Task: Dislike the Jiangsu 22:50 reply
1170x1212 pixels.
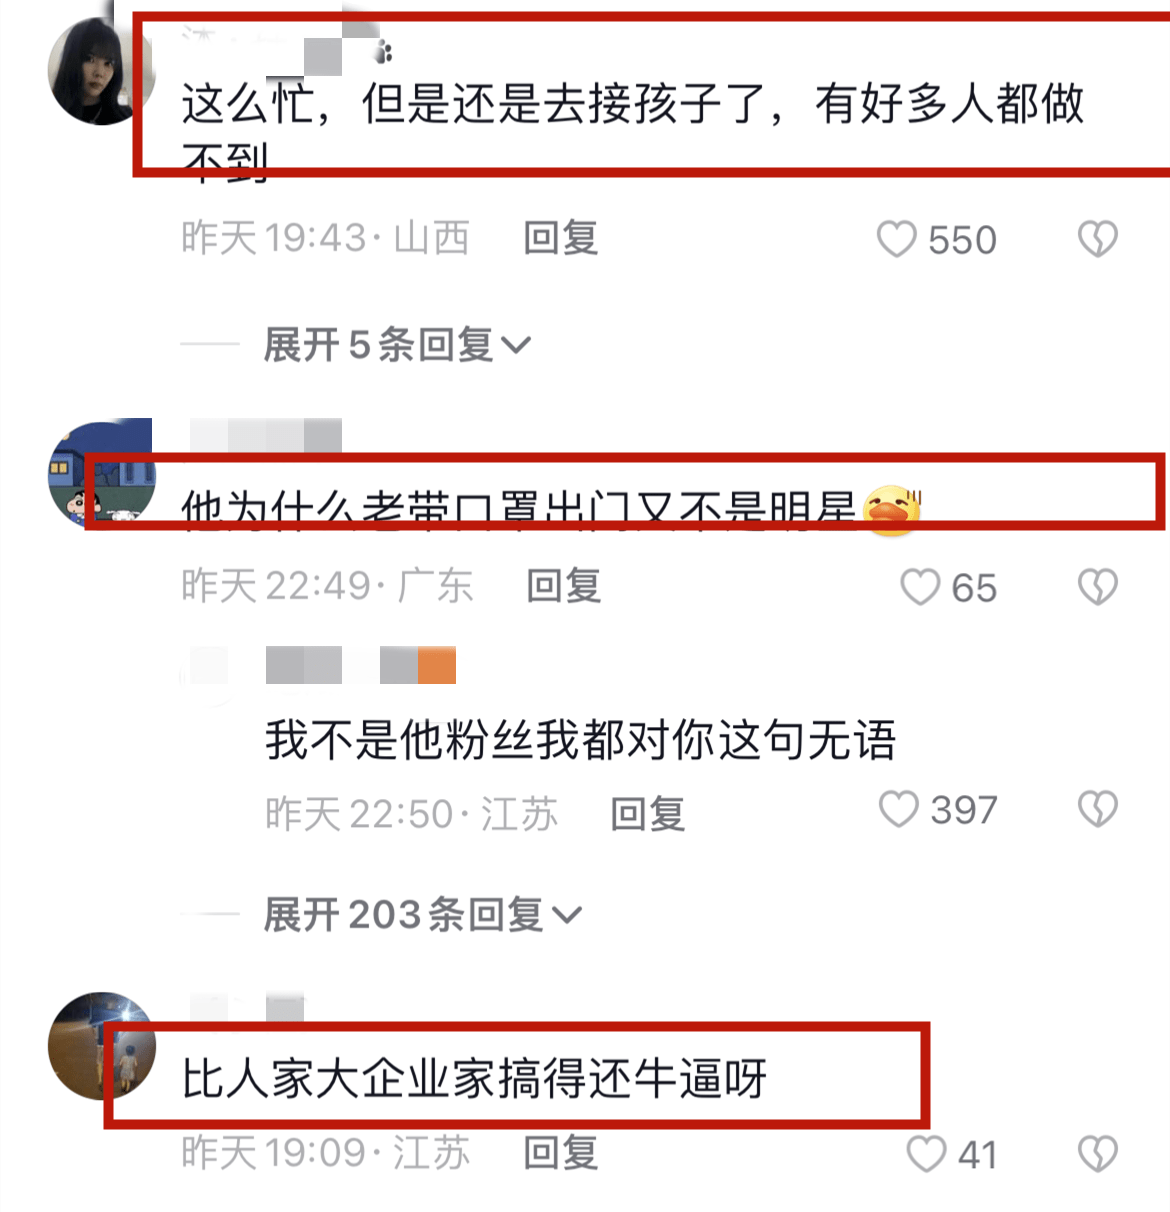Action: (1097, 810)
